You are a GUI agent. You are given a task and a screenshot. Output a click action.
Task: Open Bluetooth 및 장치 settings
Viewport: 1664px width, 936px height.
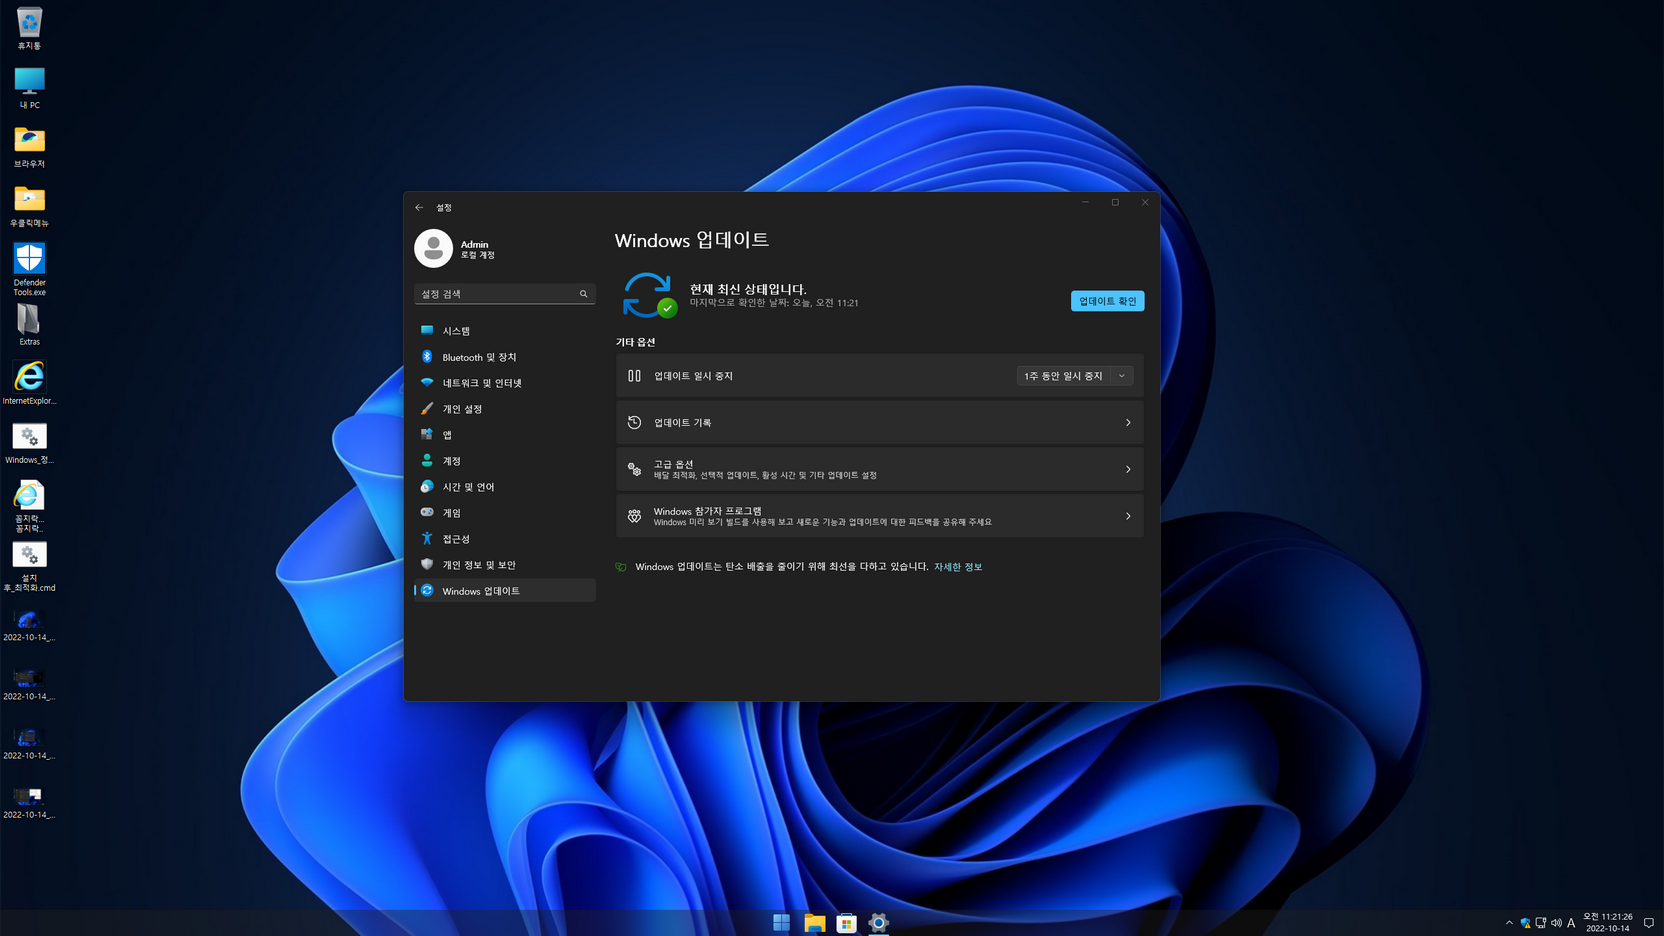[504, 357]
